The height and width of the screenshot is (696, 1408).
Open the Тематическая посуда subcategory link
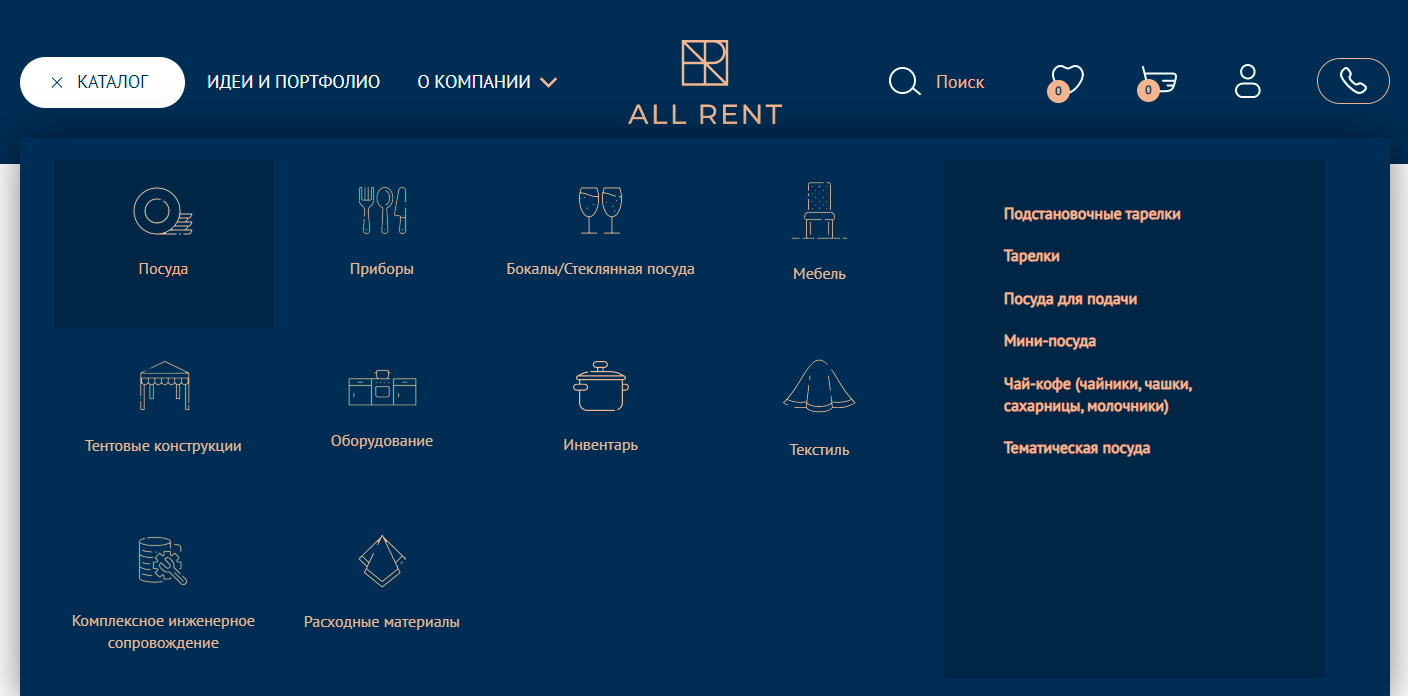click(x=1077, y=448)
